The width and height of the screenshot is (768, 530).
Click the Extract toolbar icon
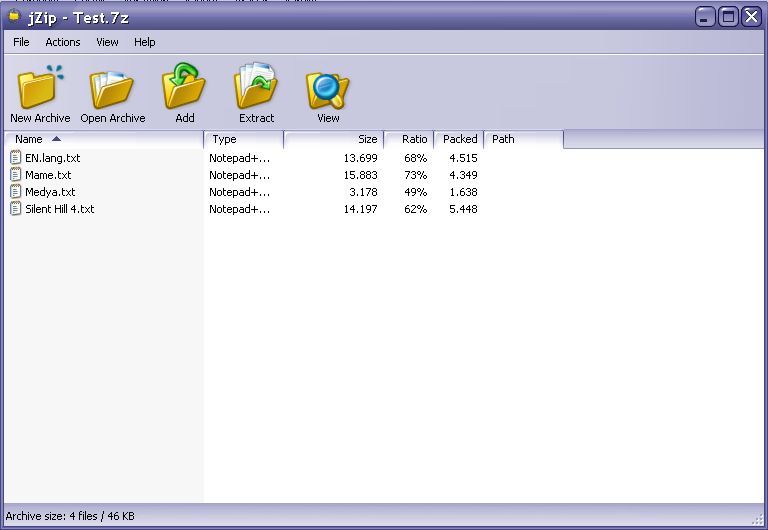[x=256, y=86]
